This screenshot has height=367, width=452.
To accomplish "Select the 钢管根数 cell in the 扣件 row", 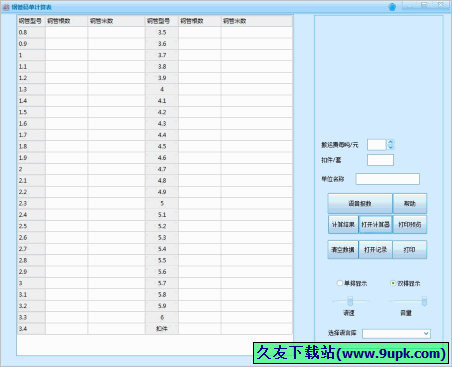I will click(x=200, y=329).
